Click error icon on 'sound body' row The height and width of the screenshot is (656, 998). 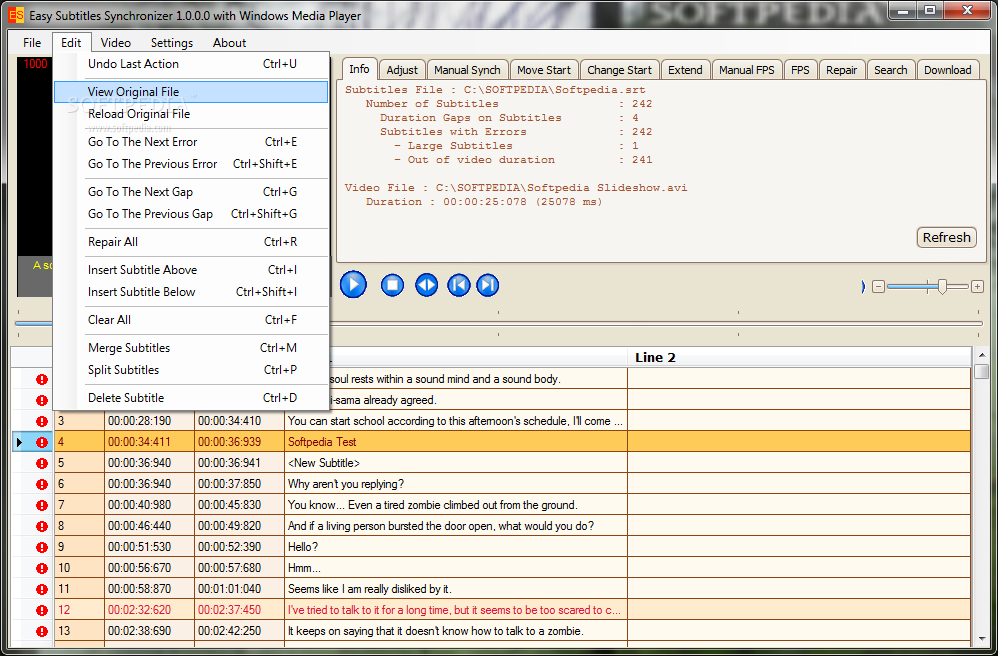pos(42,379)
